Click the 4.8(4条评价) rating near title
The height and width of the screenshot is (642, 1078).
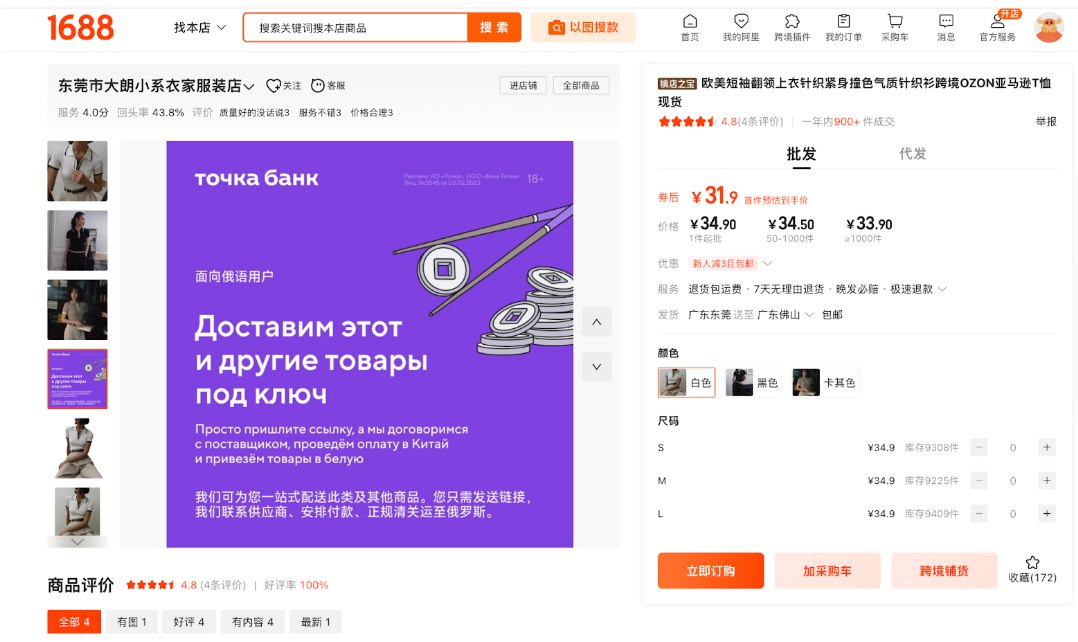coord(751,122)
